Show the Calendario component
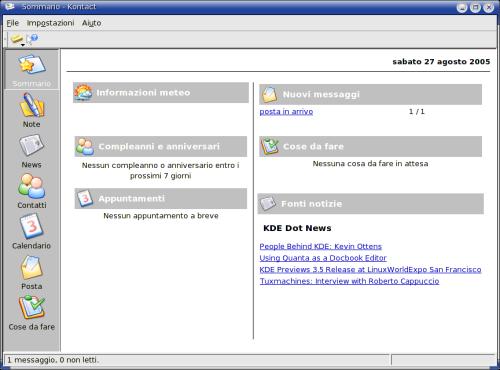This screenshot has width=500, height=370. click(32, 232)
